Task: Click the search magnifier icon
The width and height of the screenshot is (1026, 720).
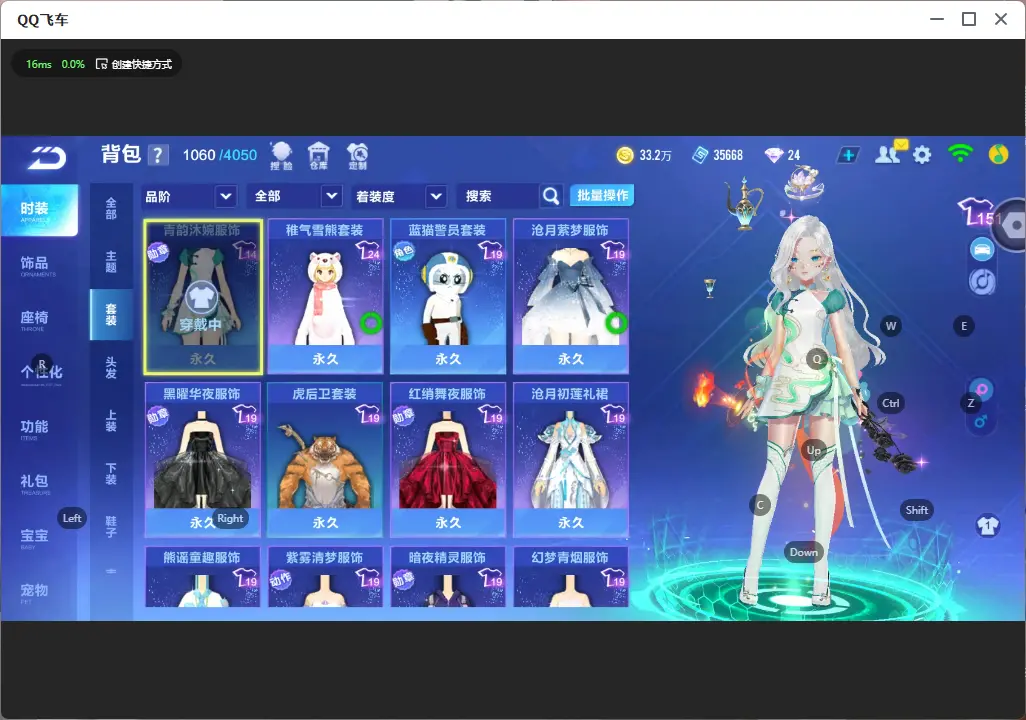Action: click(551, 196)
